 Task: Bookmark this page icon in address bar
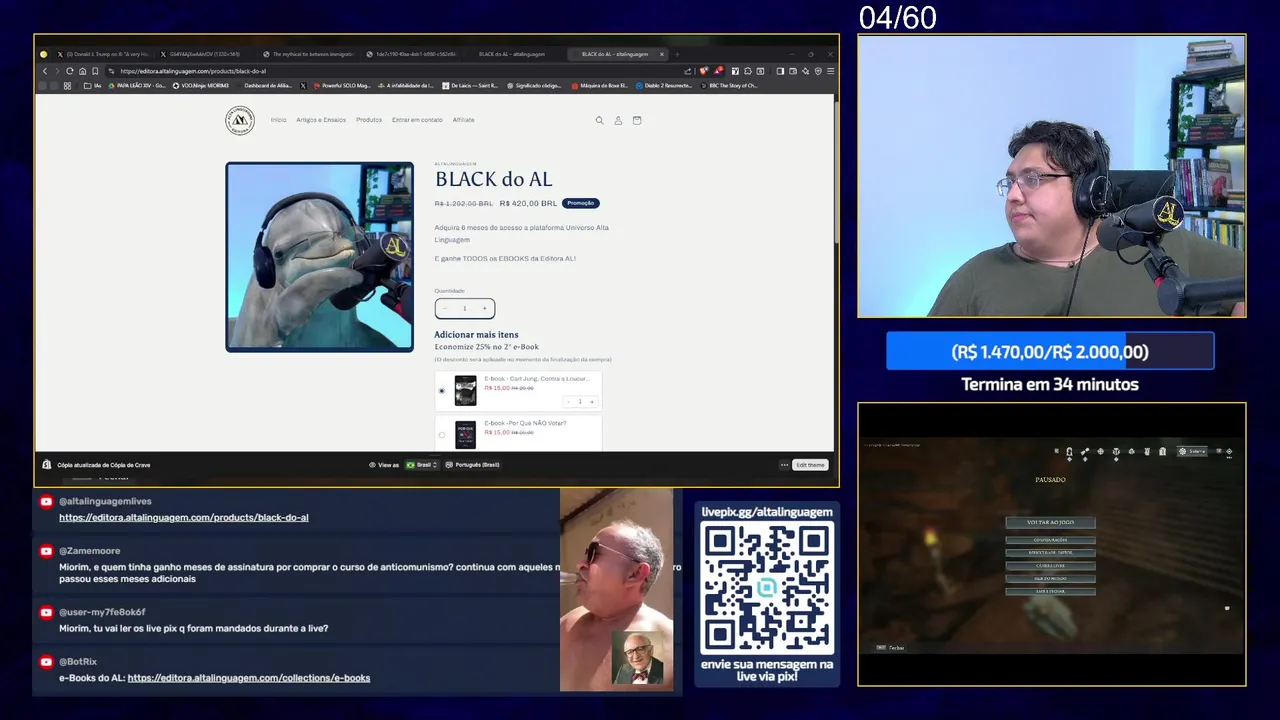(95, 71)
